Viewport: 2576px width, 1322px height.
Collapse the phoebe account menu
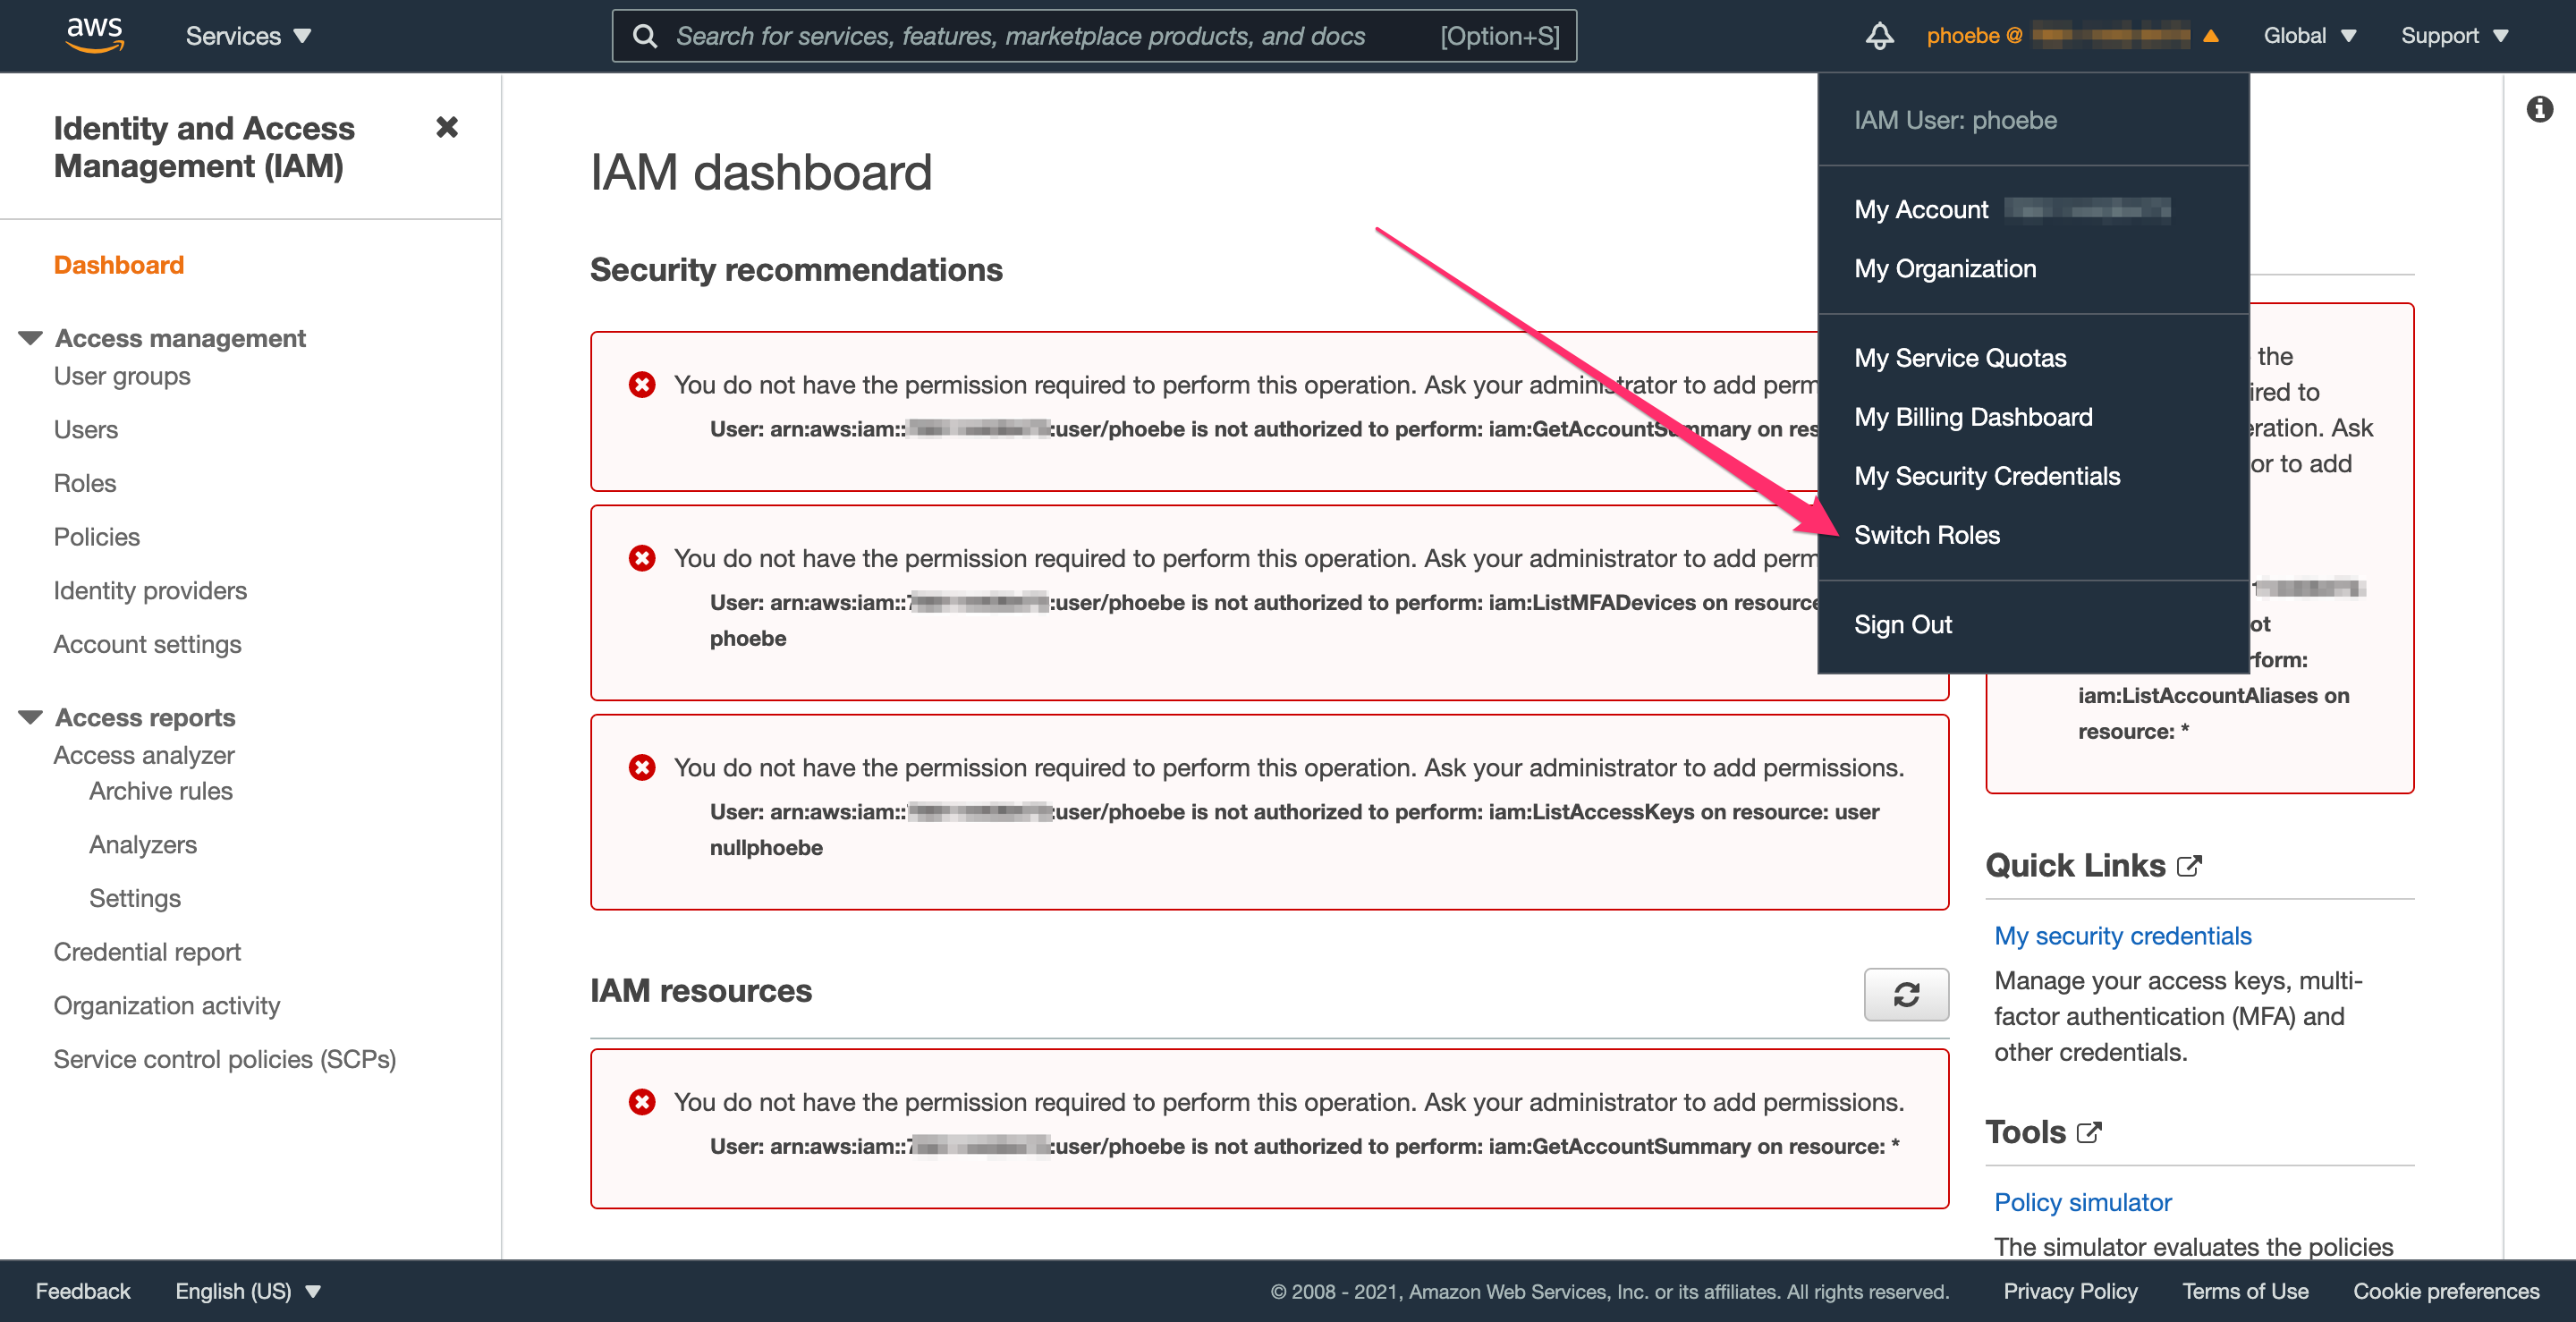point(2072,36)
